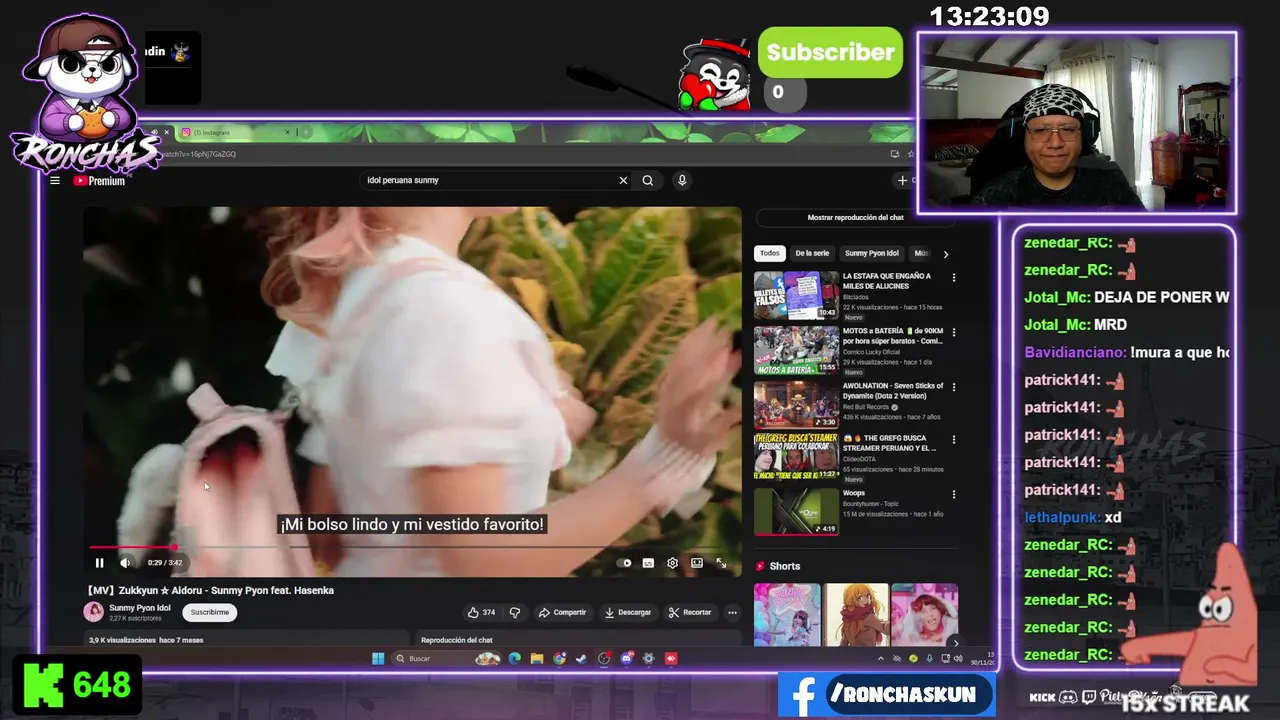Subscribe with the Suscribirme button
This screenshot has width=1280, height=720.
pyautogui.click(x=209, y=612)
